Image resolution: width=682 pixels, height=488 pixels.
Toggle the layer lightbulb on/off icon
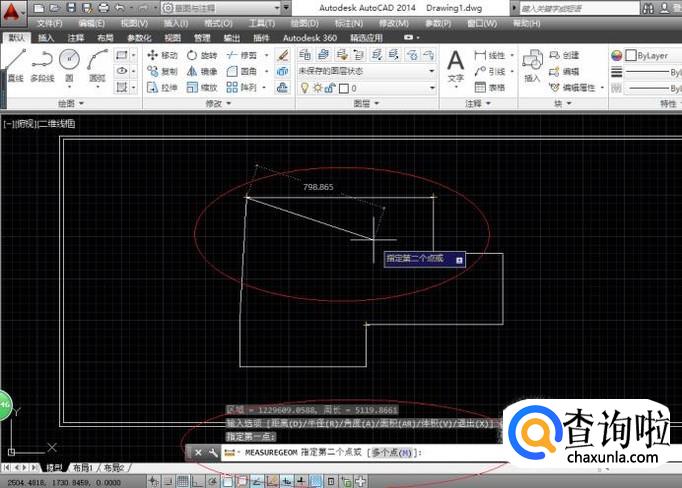point(305,88)
